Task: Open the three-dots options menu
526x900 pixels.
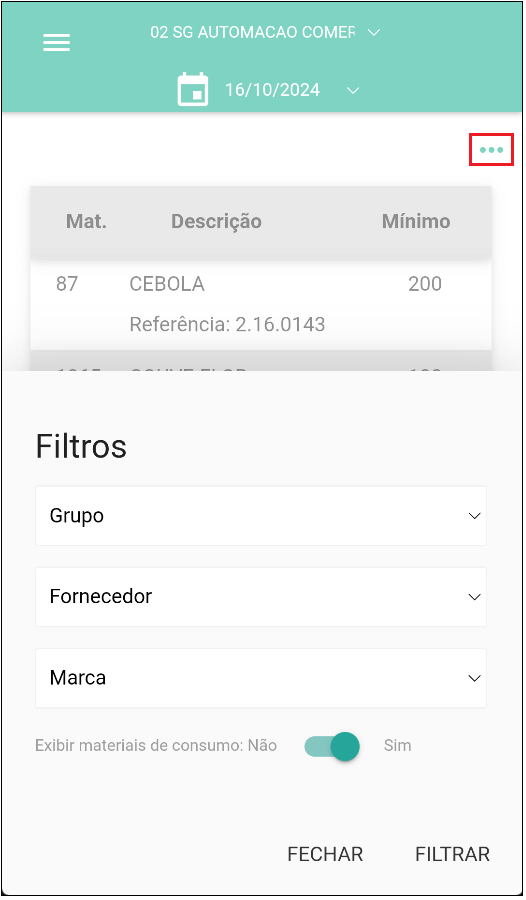Action: pyautogui.click(x=491, y=150)
